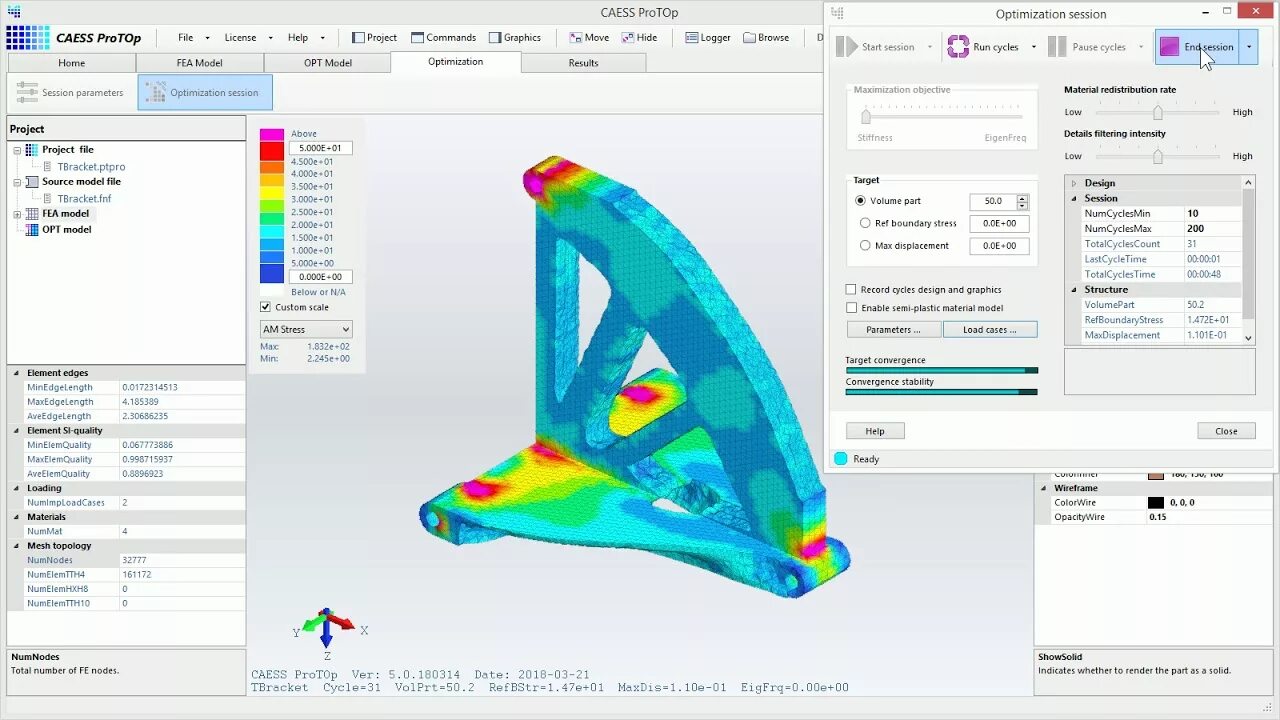
Task: End the optimization session
Action: 1197,47
